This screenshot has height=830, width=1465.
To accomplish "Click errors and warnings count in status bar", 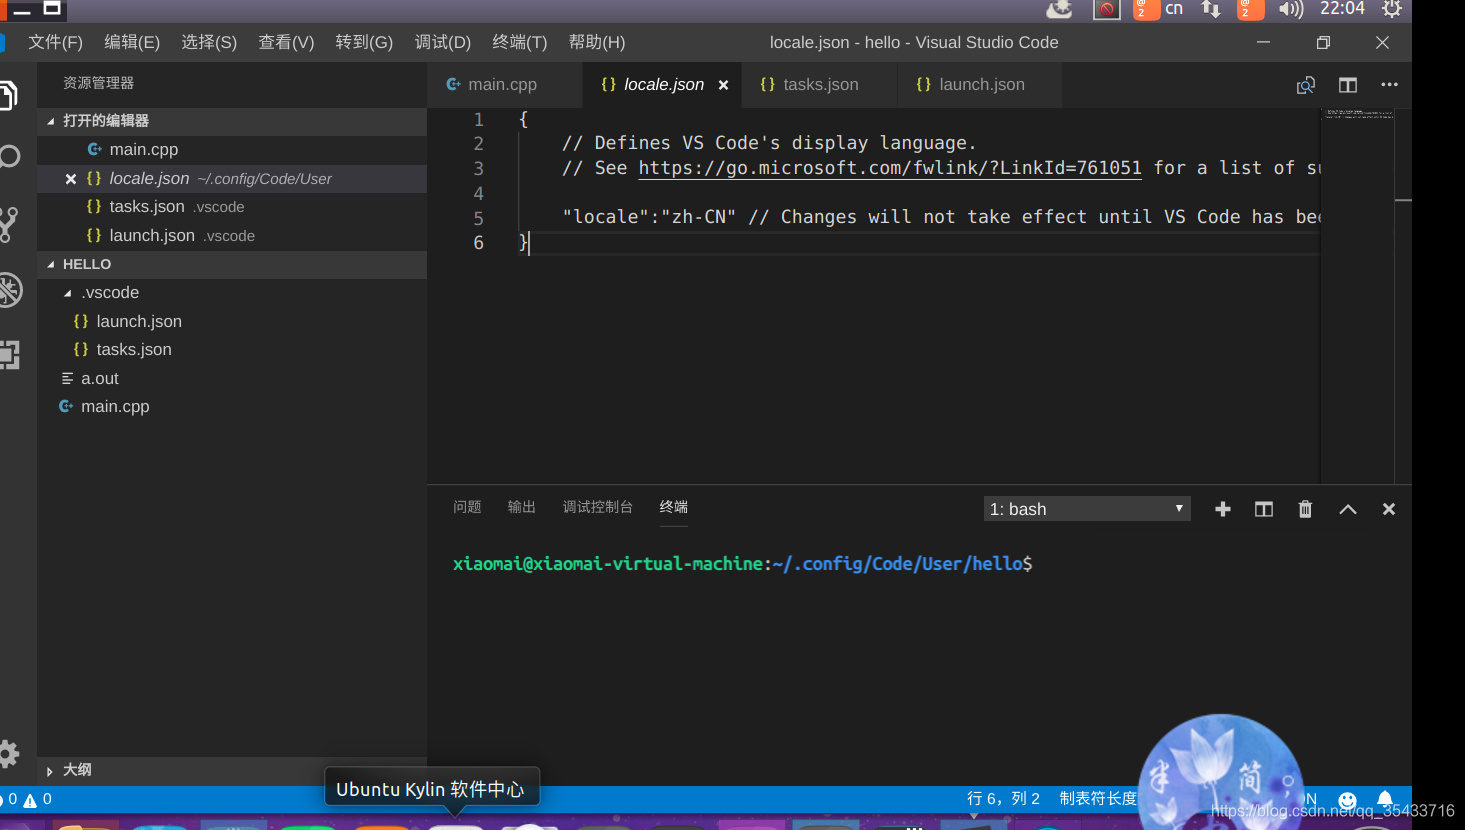I will click(28, 800).
